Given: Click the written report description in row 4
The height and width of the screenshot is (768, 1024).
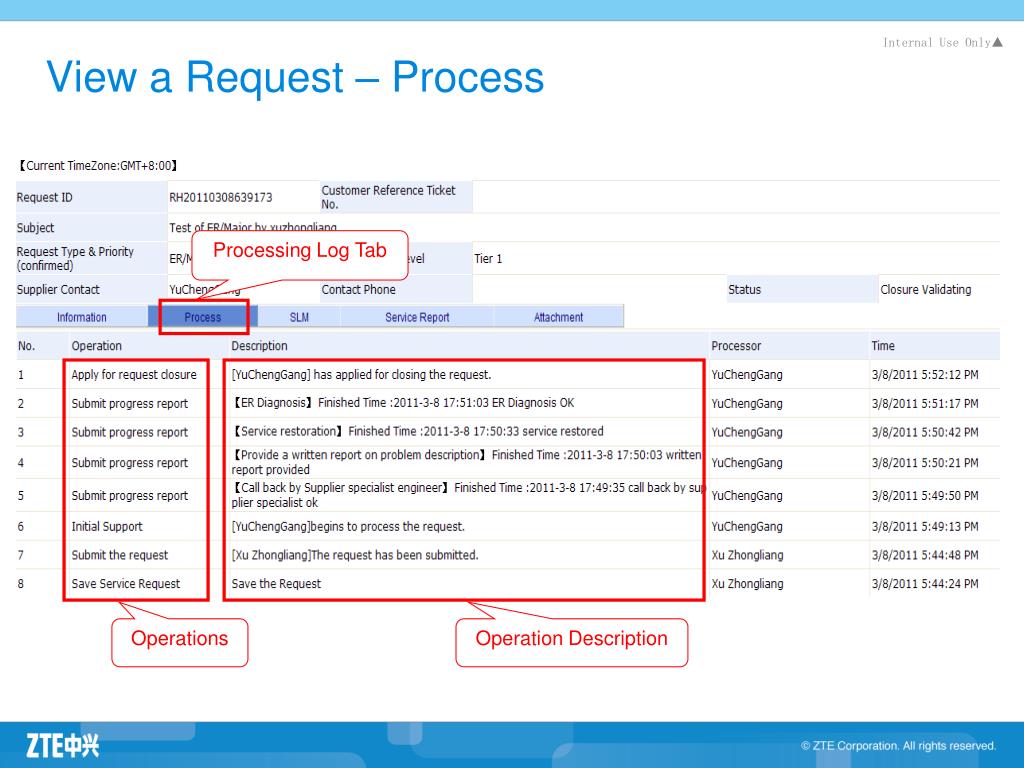Looking at the screenshot, I should (x=466, y=462).
